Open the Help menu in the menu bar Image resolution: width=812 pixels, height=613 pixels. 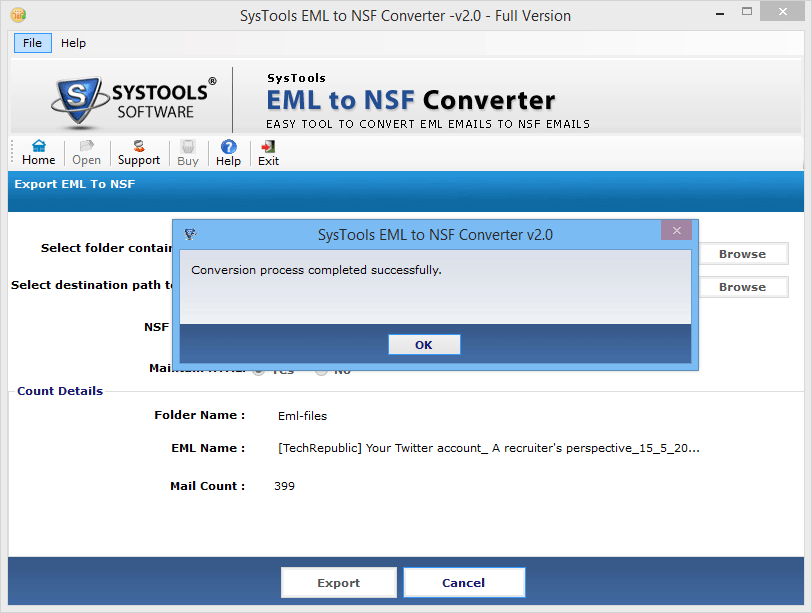(x=73, y=43)
